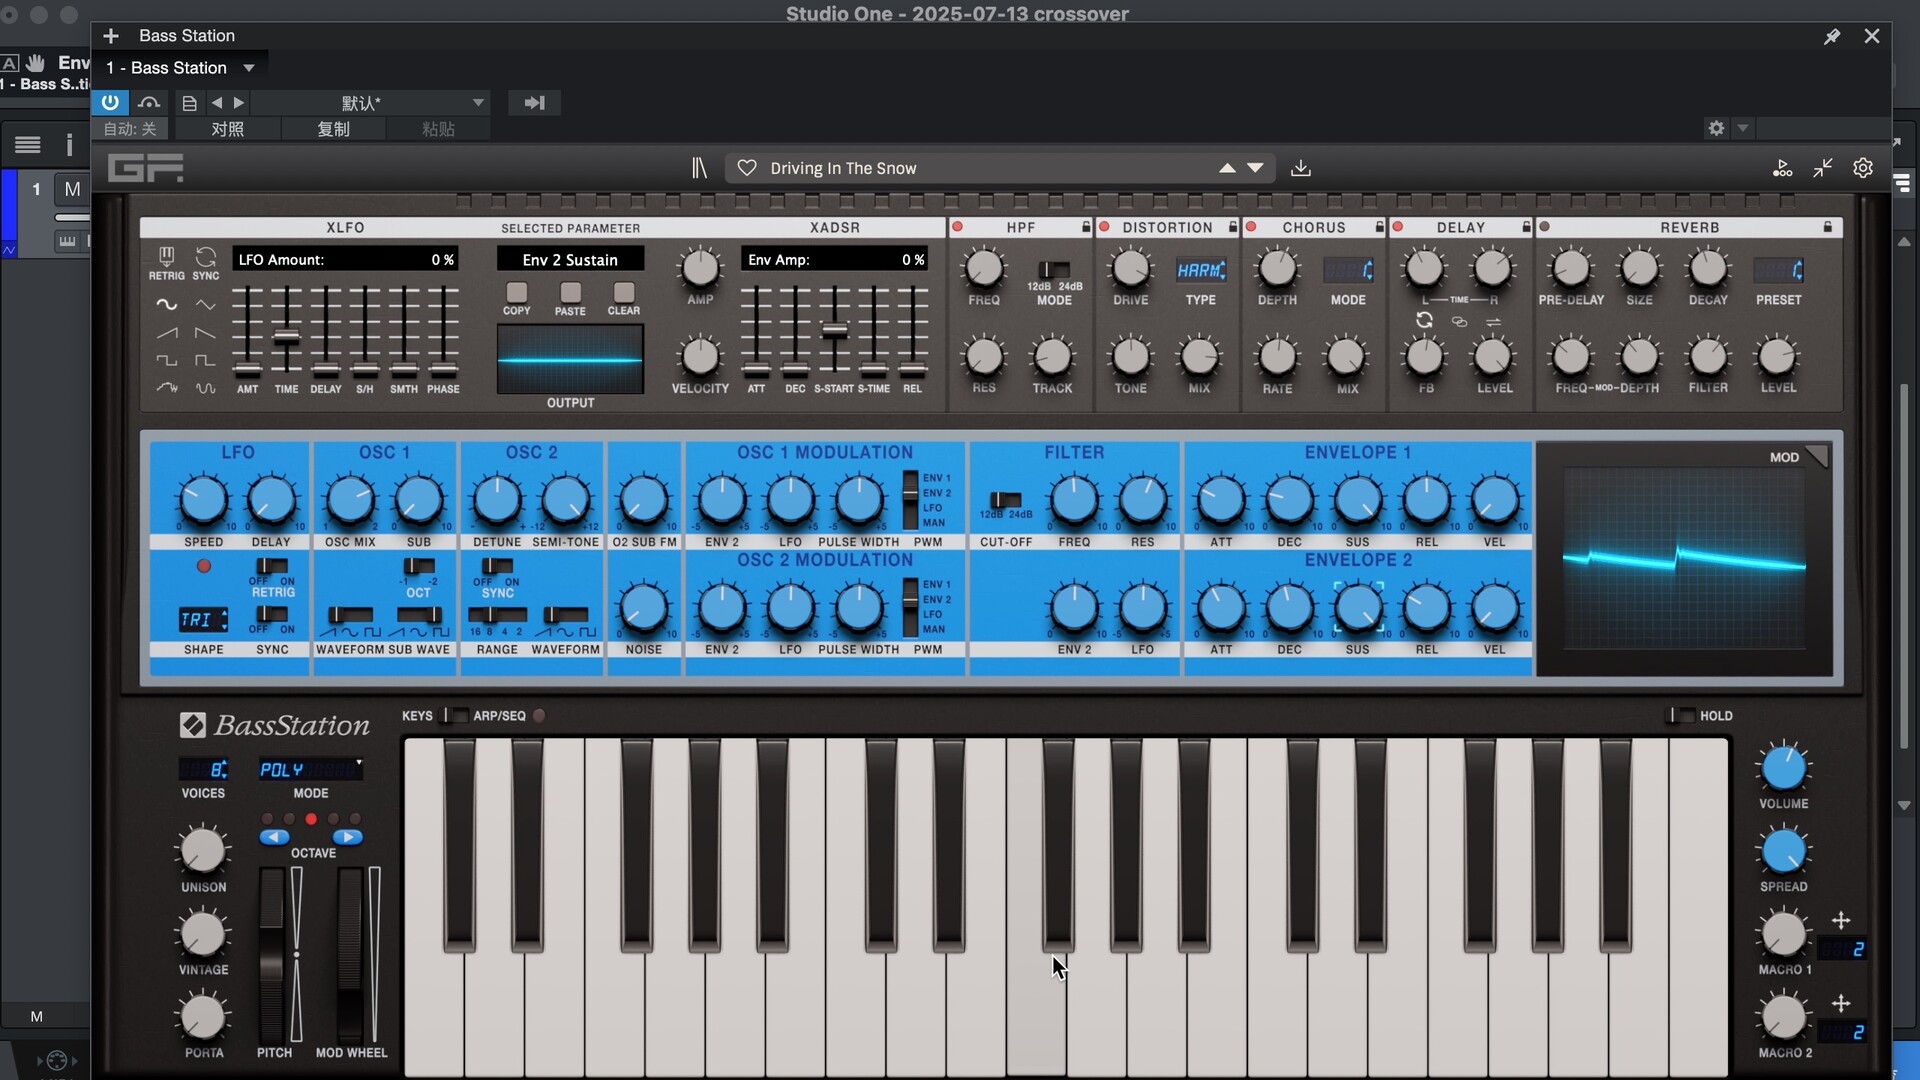The image size is (1920, 1080).
Task: Select the ramp-down sawtooth XLFO shape
Action: (x=205, y=332)
